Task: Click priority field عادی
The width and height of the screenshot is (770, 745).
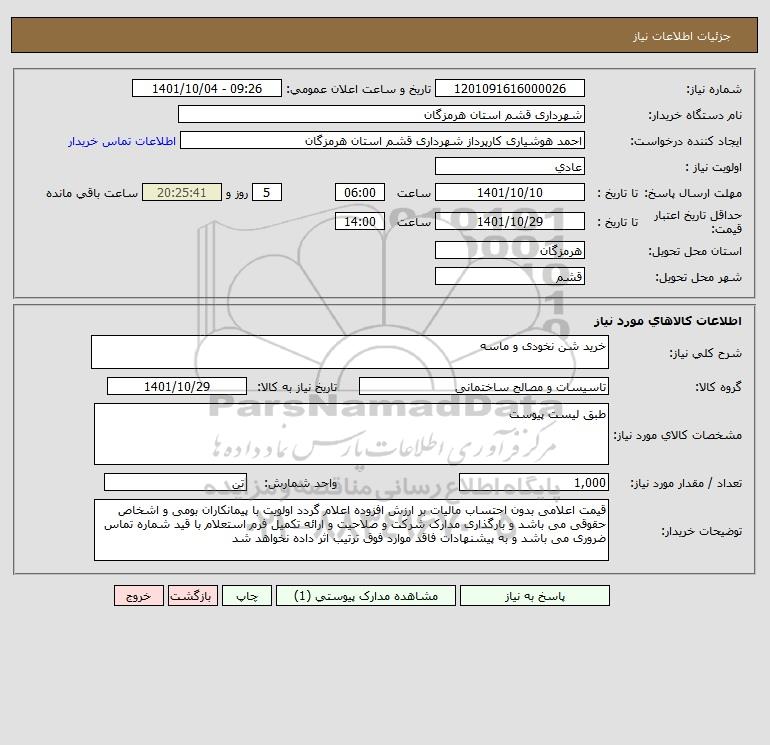Action: click(510, 166)
